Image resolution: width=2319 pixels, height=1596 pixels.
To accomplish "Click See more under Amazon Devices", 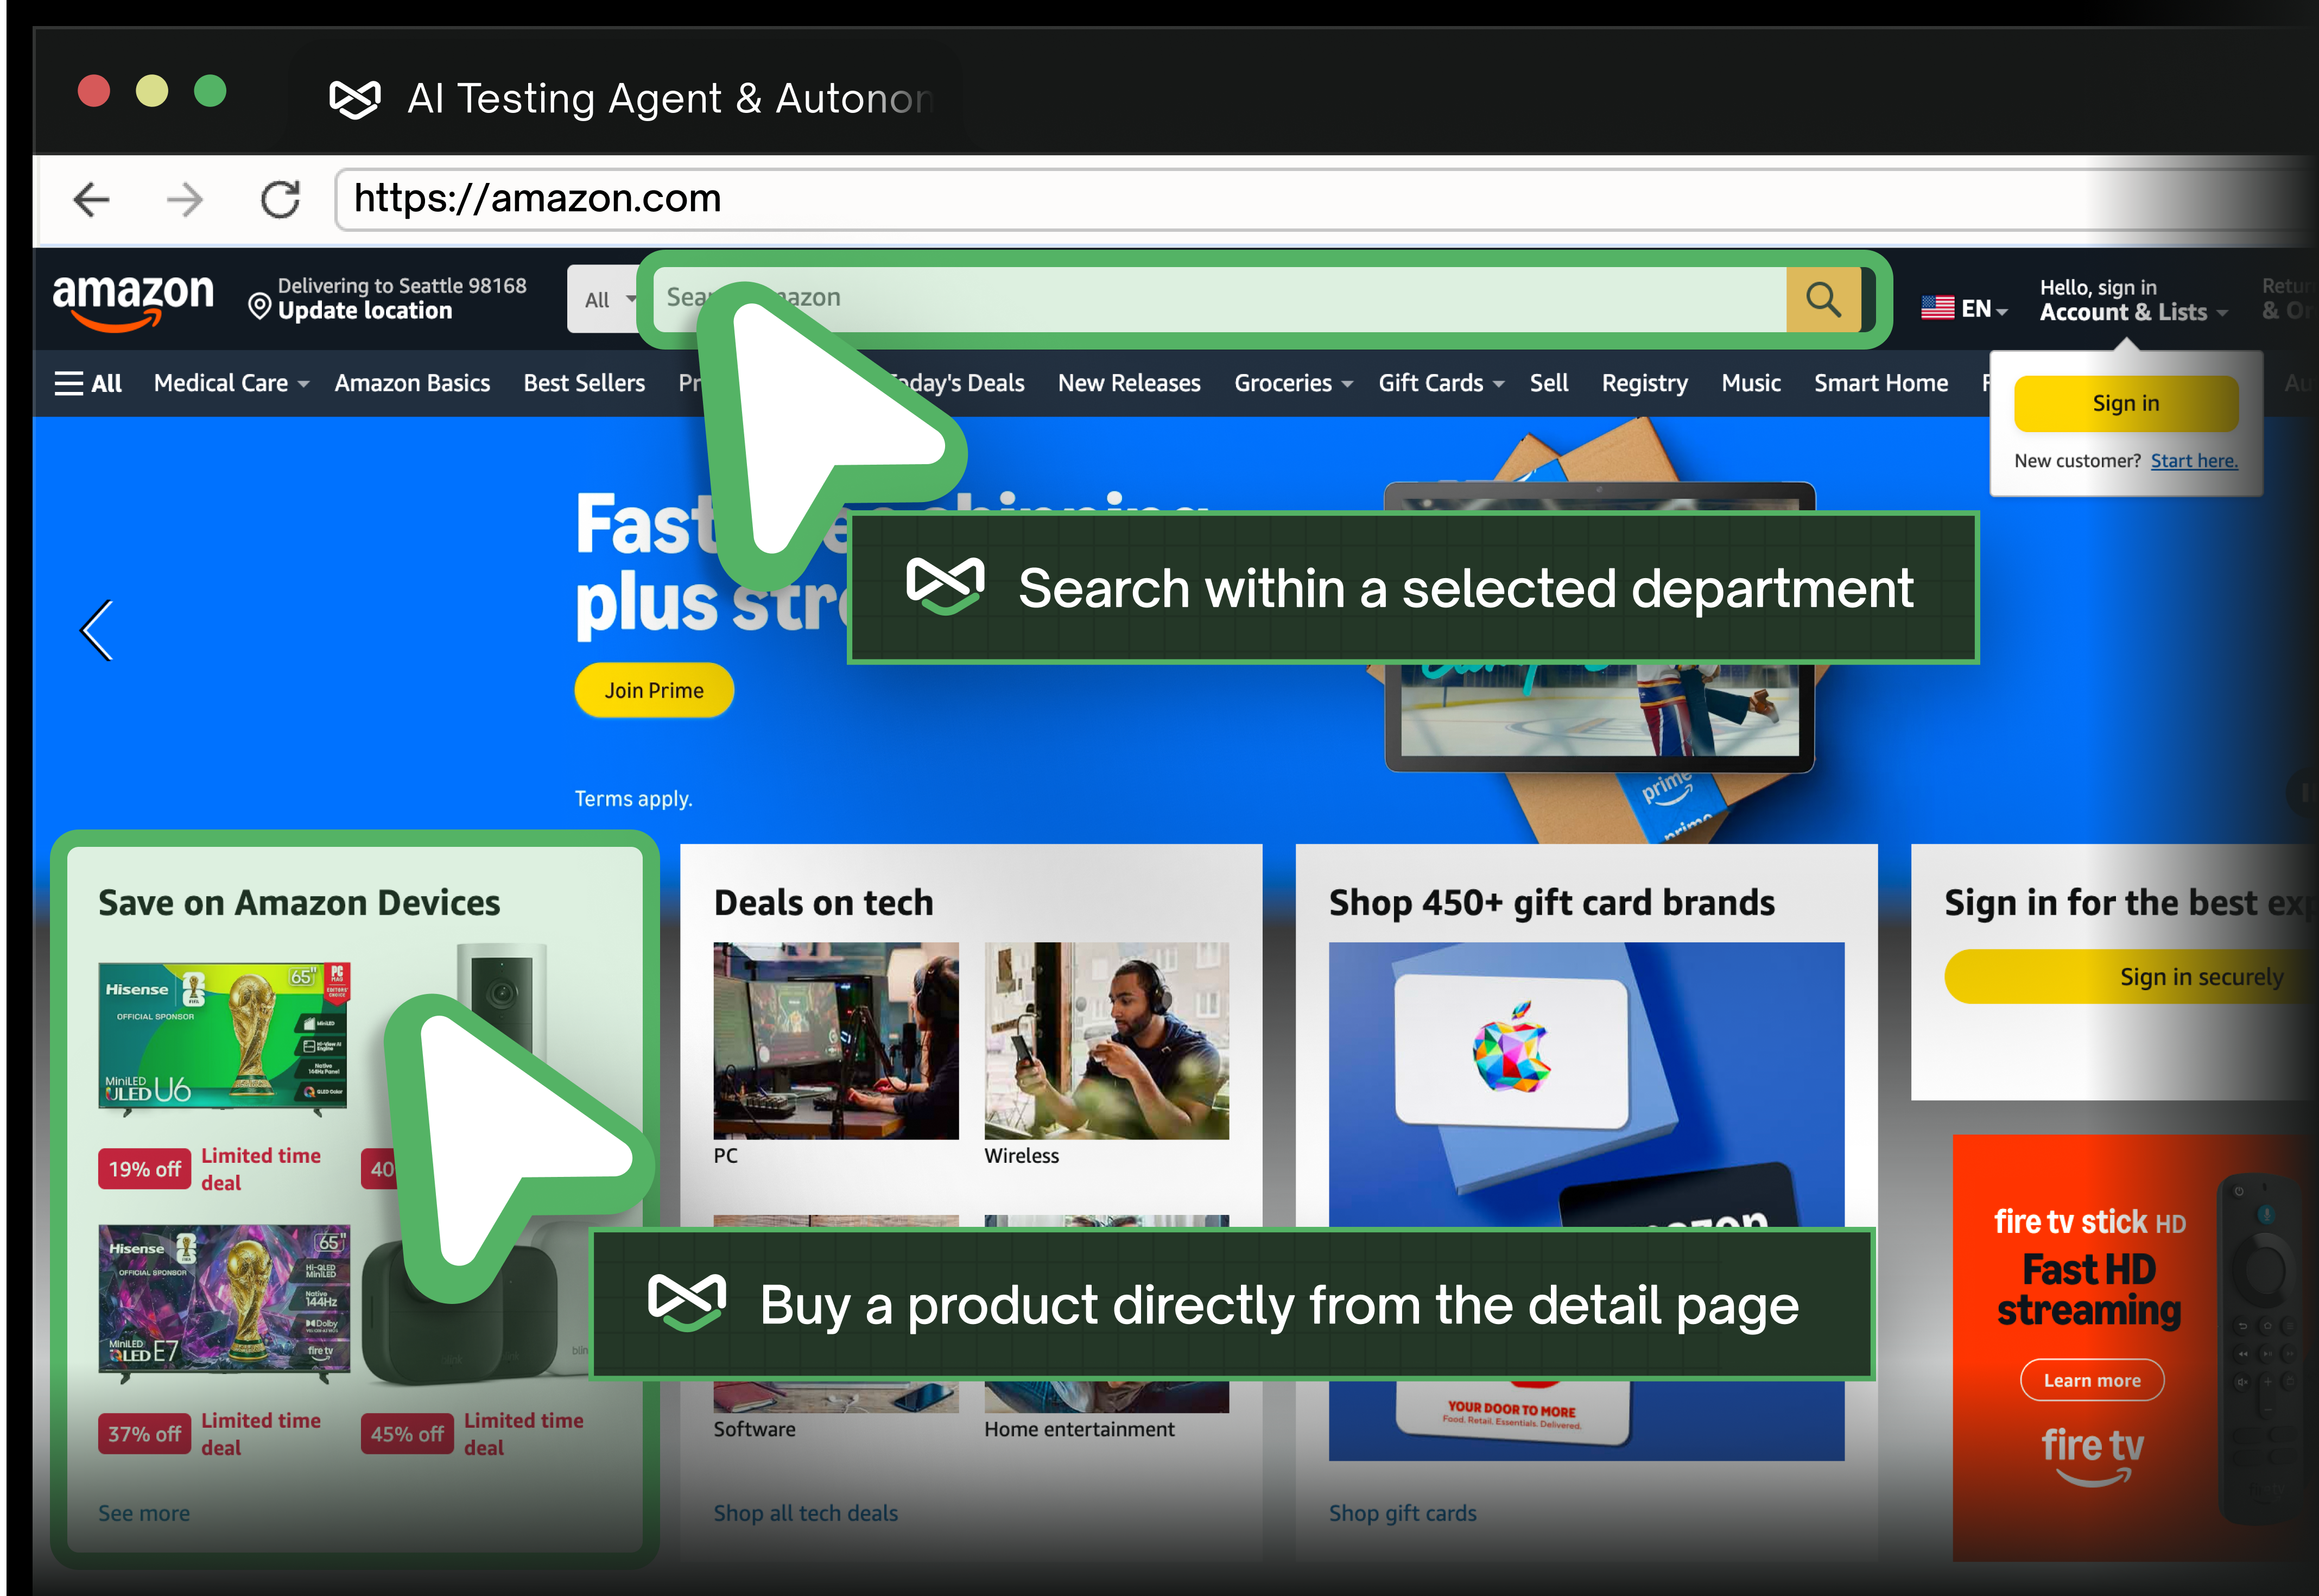I will click(144, 1513).
